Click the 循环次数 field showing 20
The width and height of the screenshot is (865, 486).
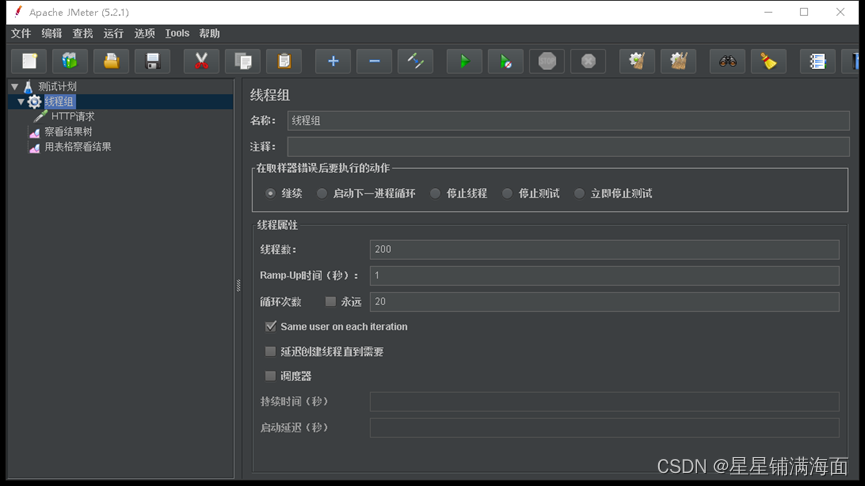click(605, 302)
